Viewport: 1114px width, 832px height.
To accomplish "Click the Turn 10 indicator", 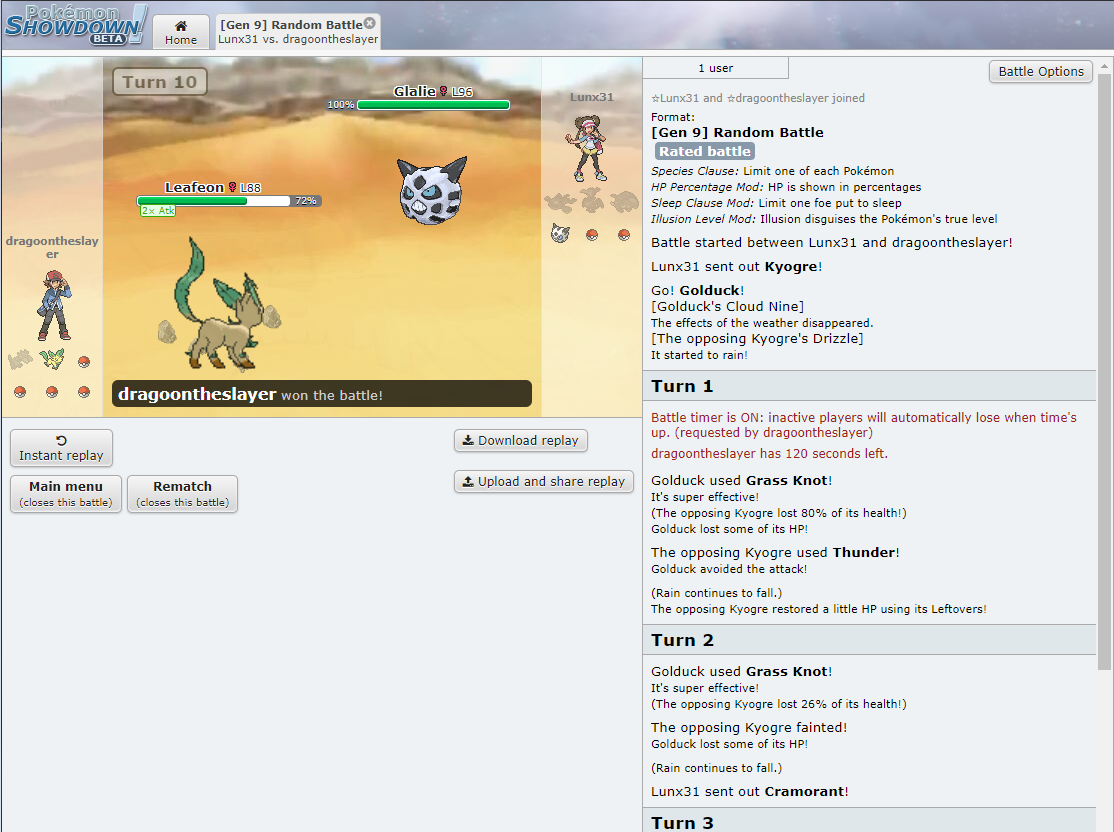I will [x=160, y=82].
